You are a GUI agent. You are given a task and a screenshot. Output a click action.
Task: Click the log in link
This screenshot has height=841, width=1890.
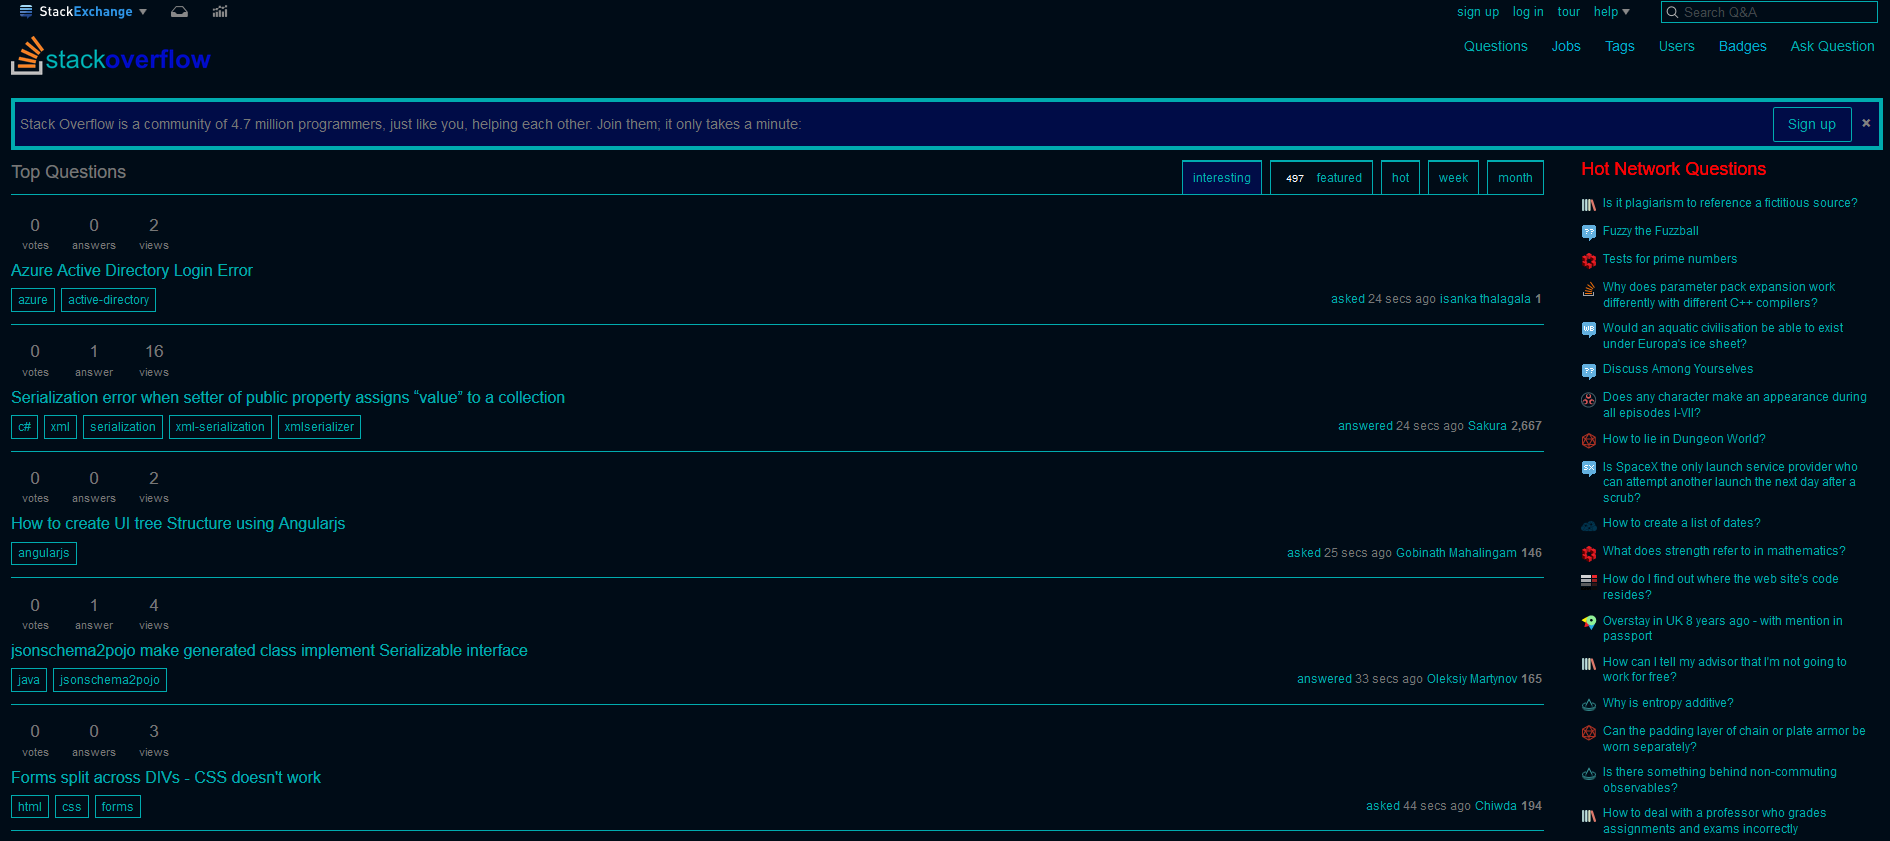1528,12
